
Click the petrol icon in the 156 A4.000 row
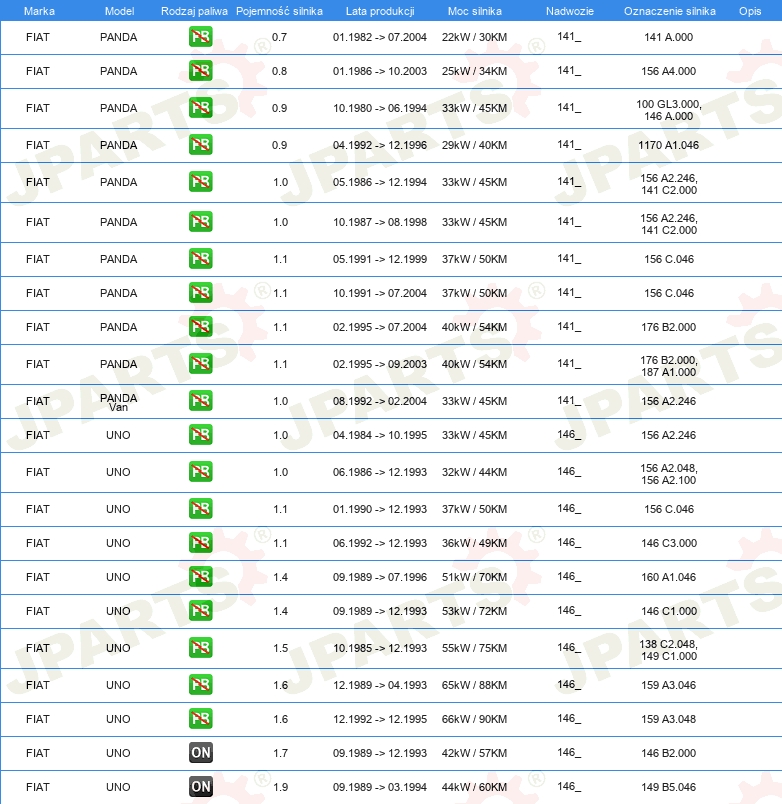[200, 71]
